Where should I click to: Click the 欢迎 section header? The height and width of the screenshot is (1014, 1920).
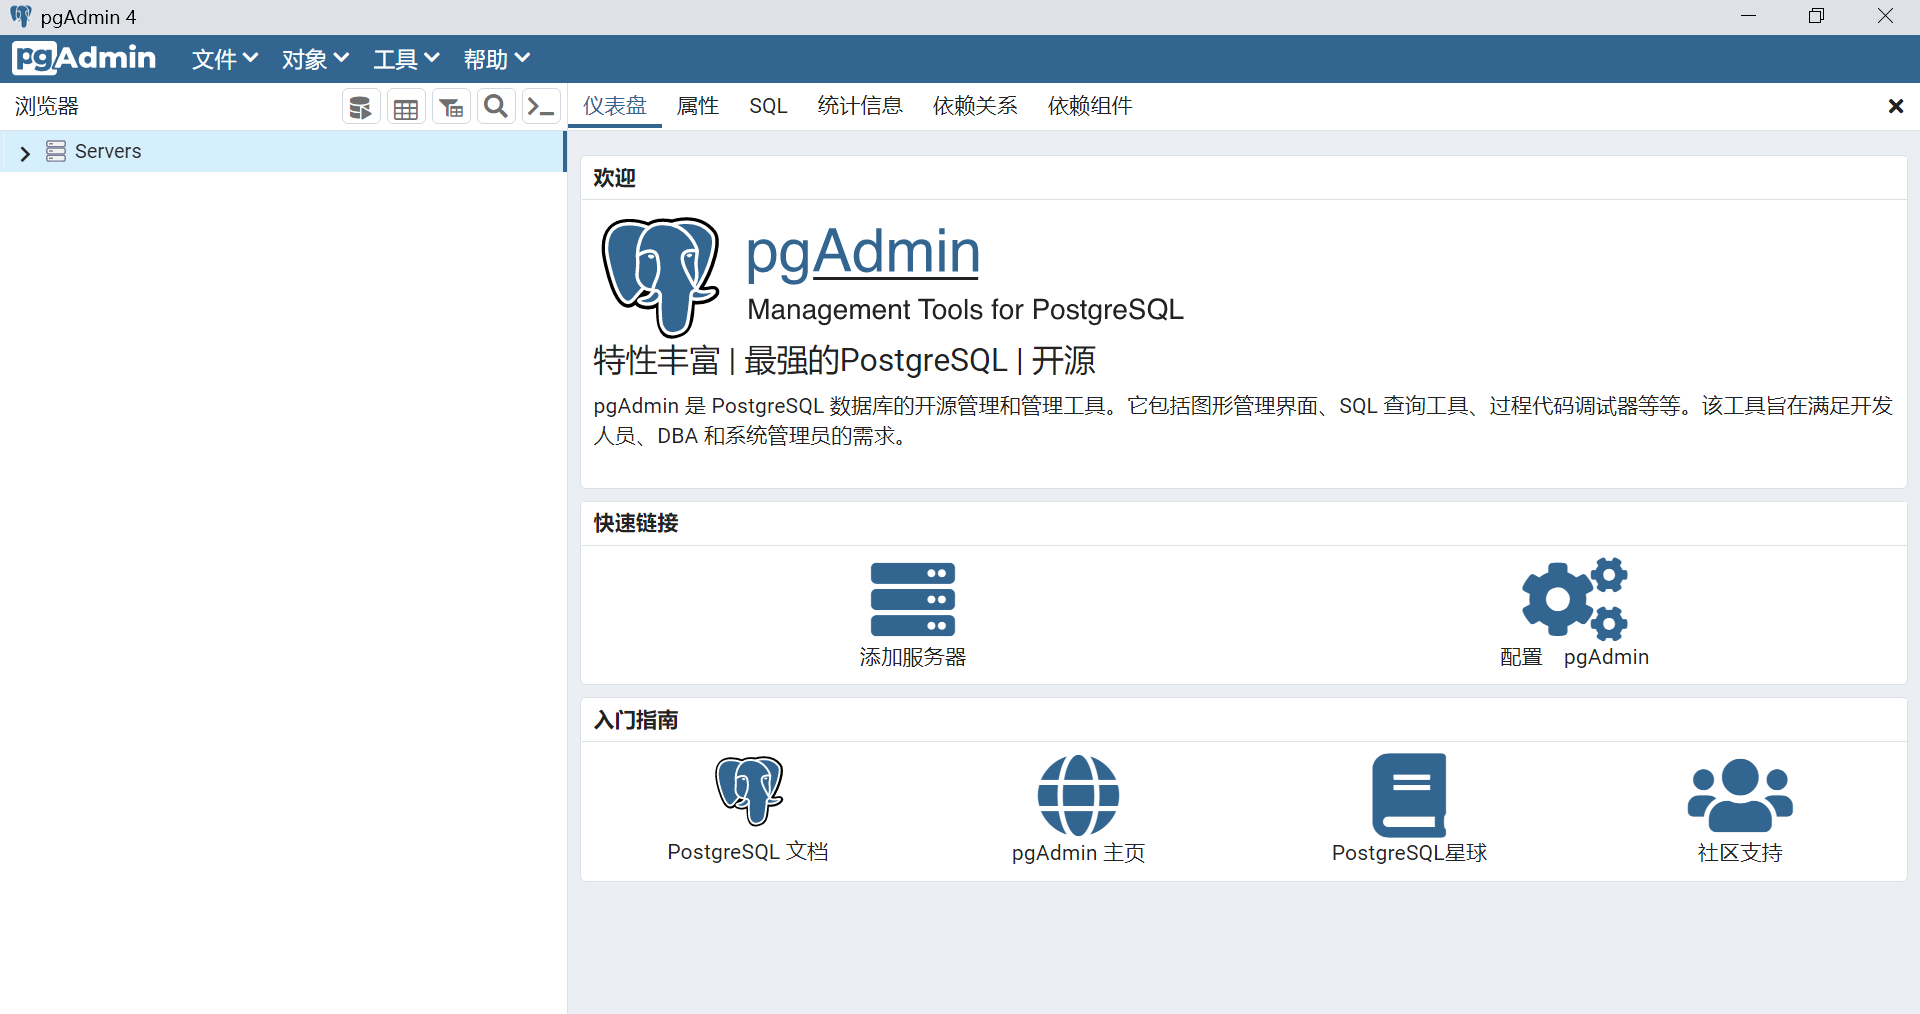(x=614, y=178)
